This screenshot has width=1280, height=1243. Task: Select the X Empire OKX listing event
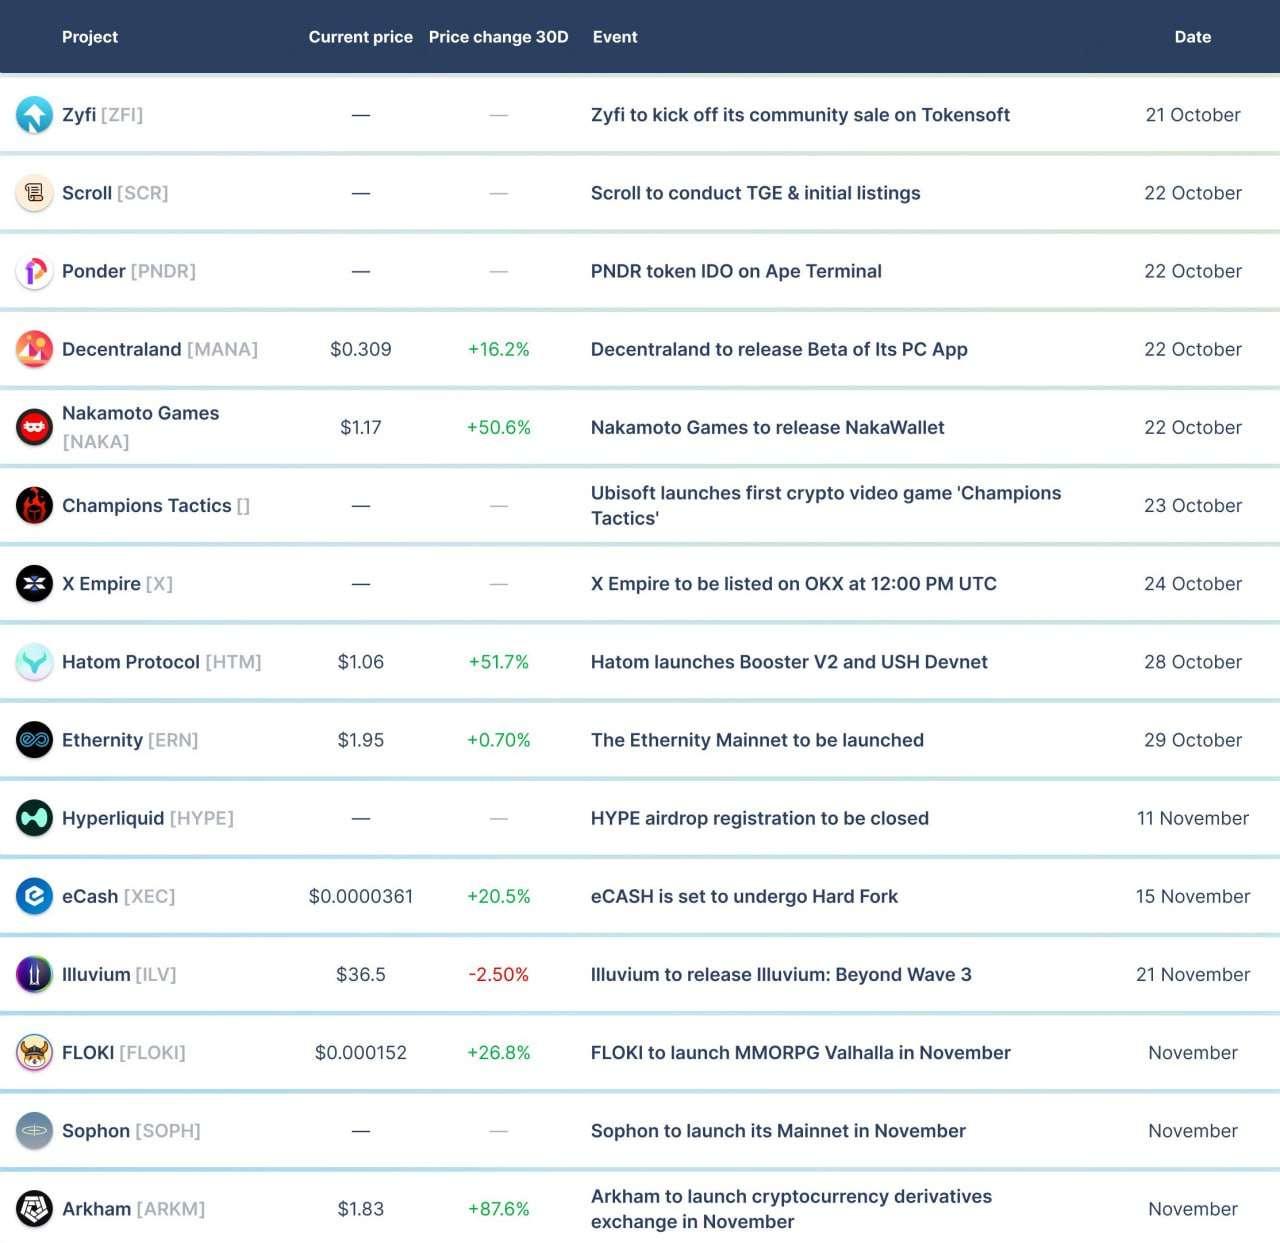(x=794, y=584)
